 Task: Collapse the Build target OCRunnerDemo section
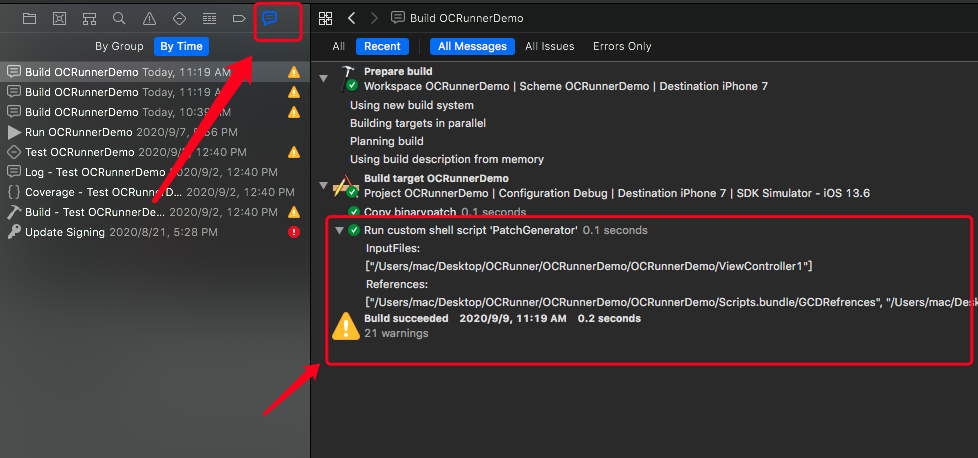pos(323,185)
